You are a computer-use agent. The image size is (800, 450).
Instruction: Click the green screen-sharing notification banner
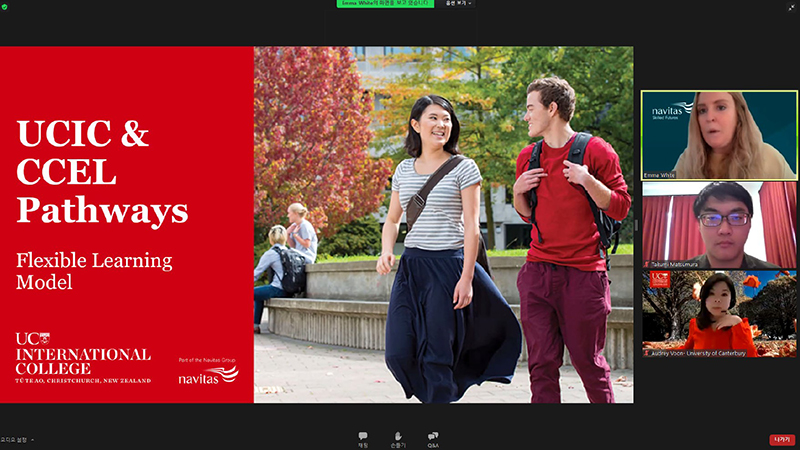point(385,4)
